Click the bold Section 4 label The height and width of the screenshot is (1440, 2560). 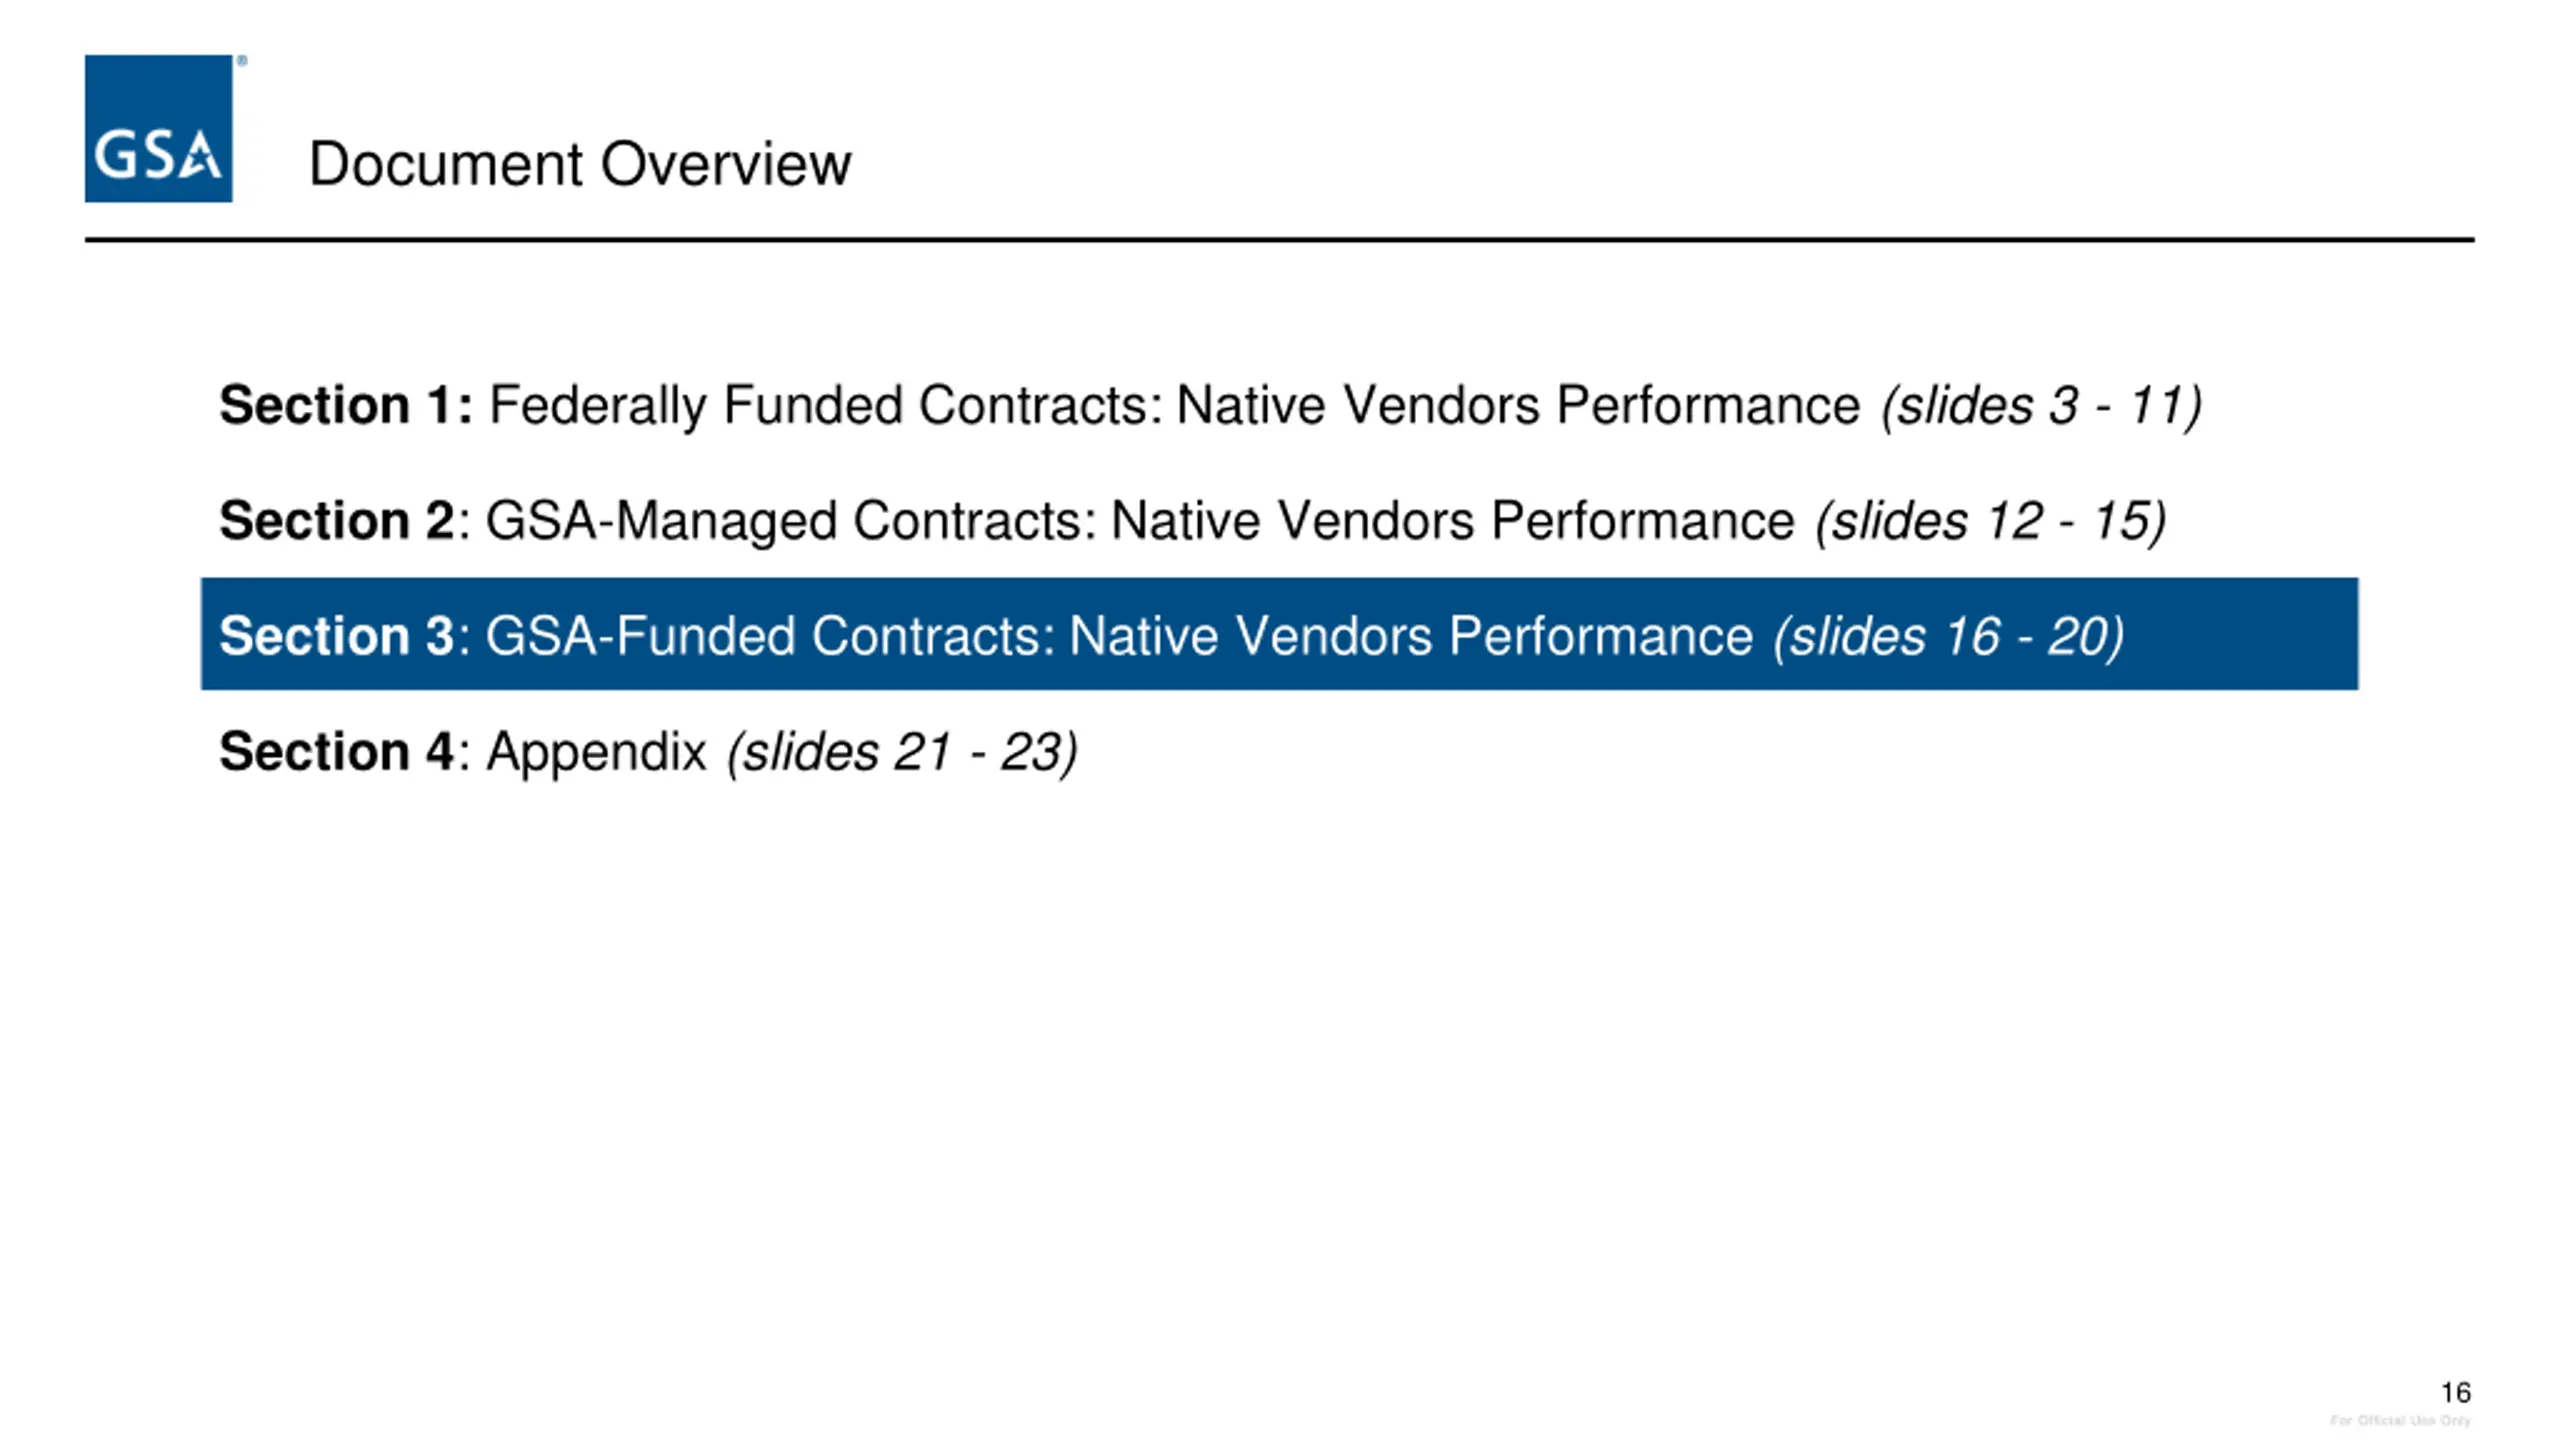point(337,752)
